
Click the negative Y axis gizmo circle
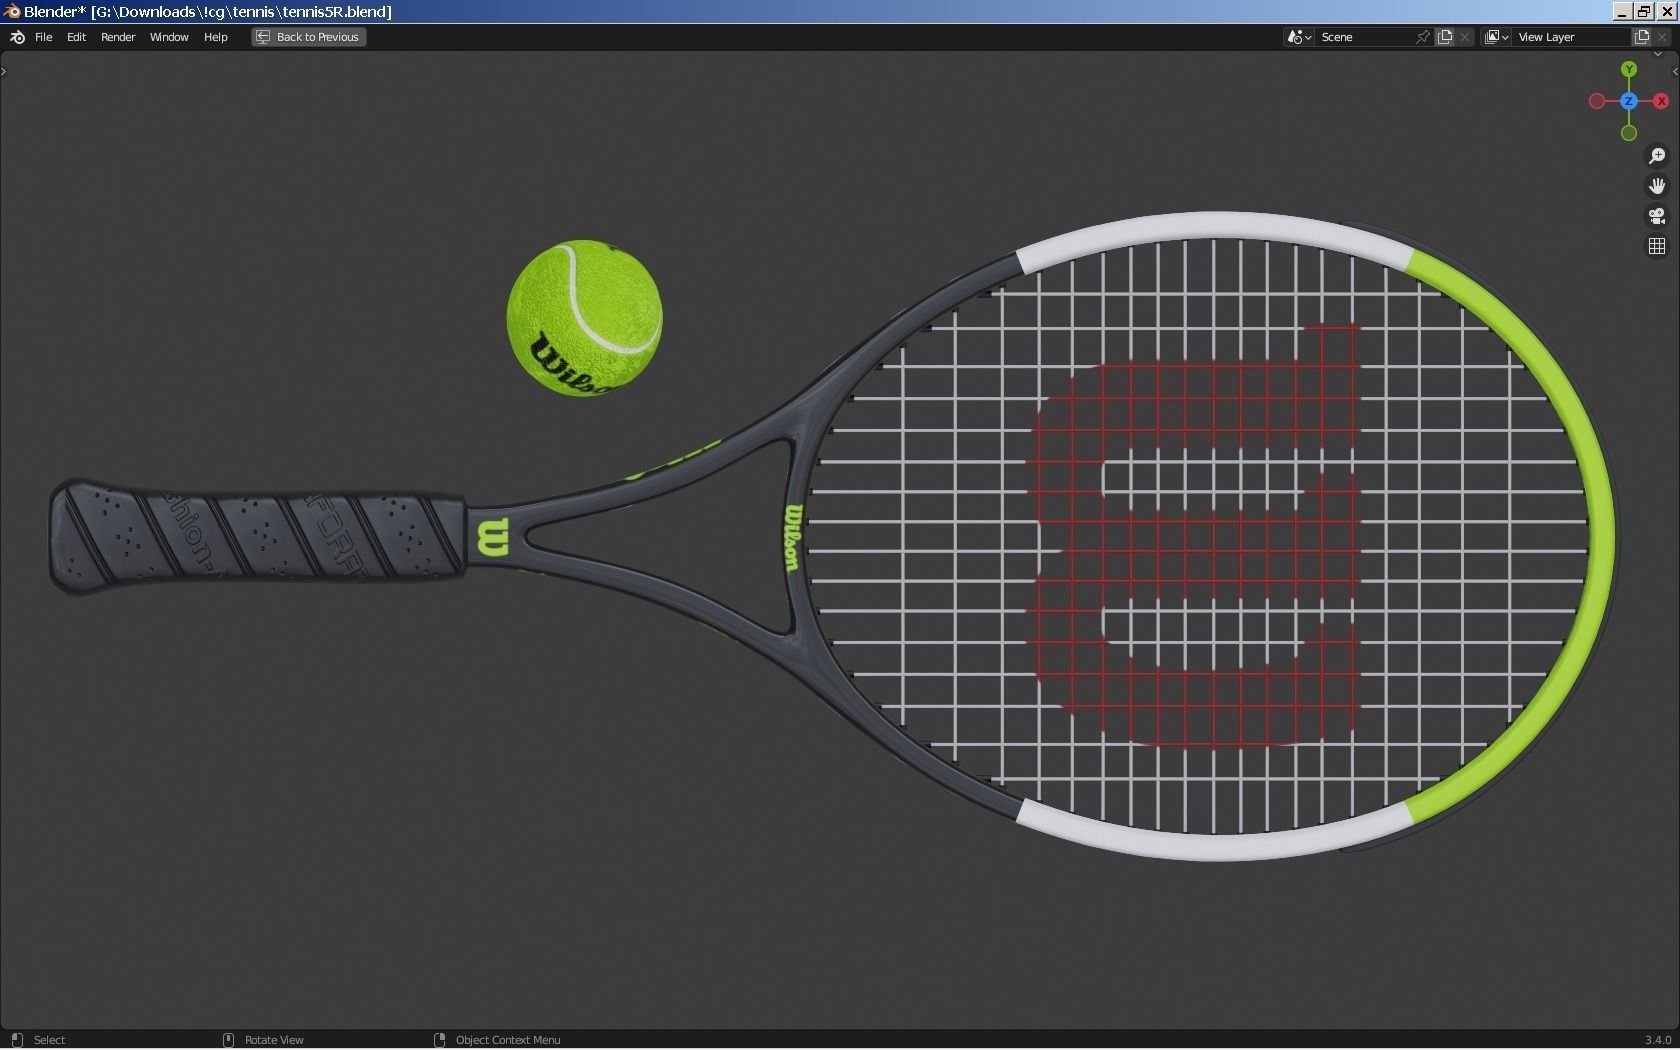pyautogui.click(x=1629, y=133)
